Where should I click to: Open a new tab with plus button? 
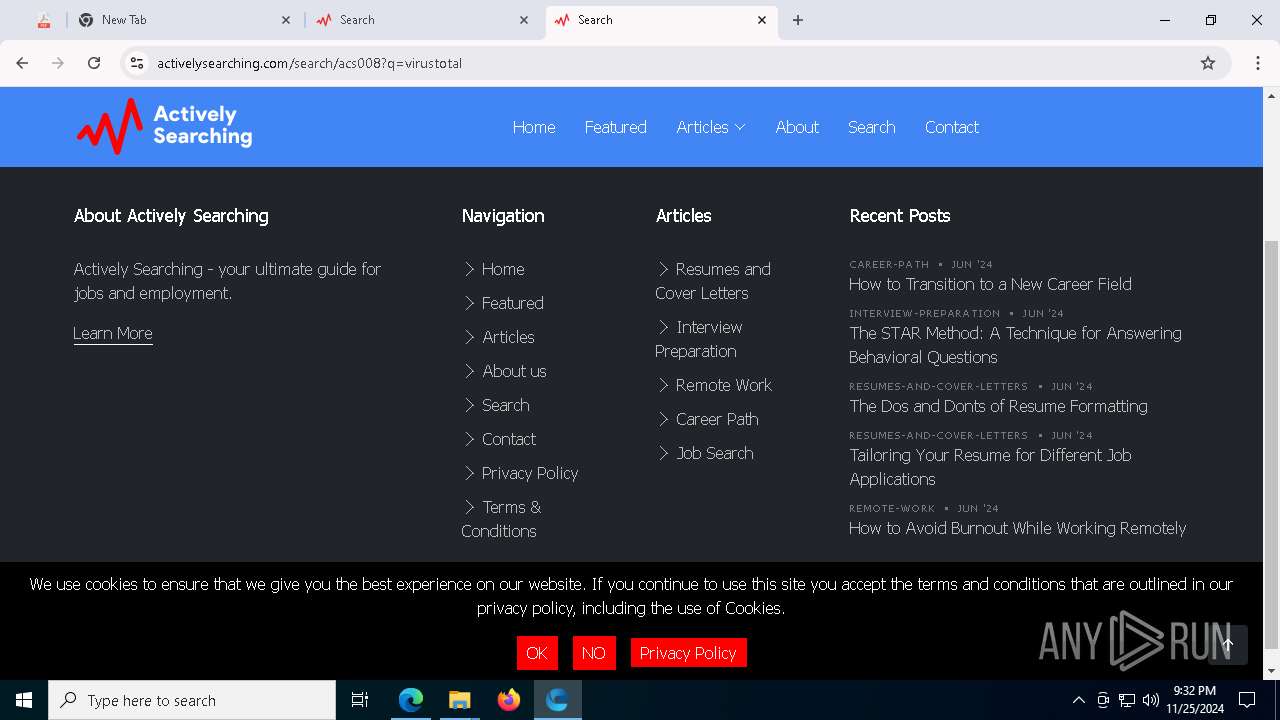[798, 20]
